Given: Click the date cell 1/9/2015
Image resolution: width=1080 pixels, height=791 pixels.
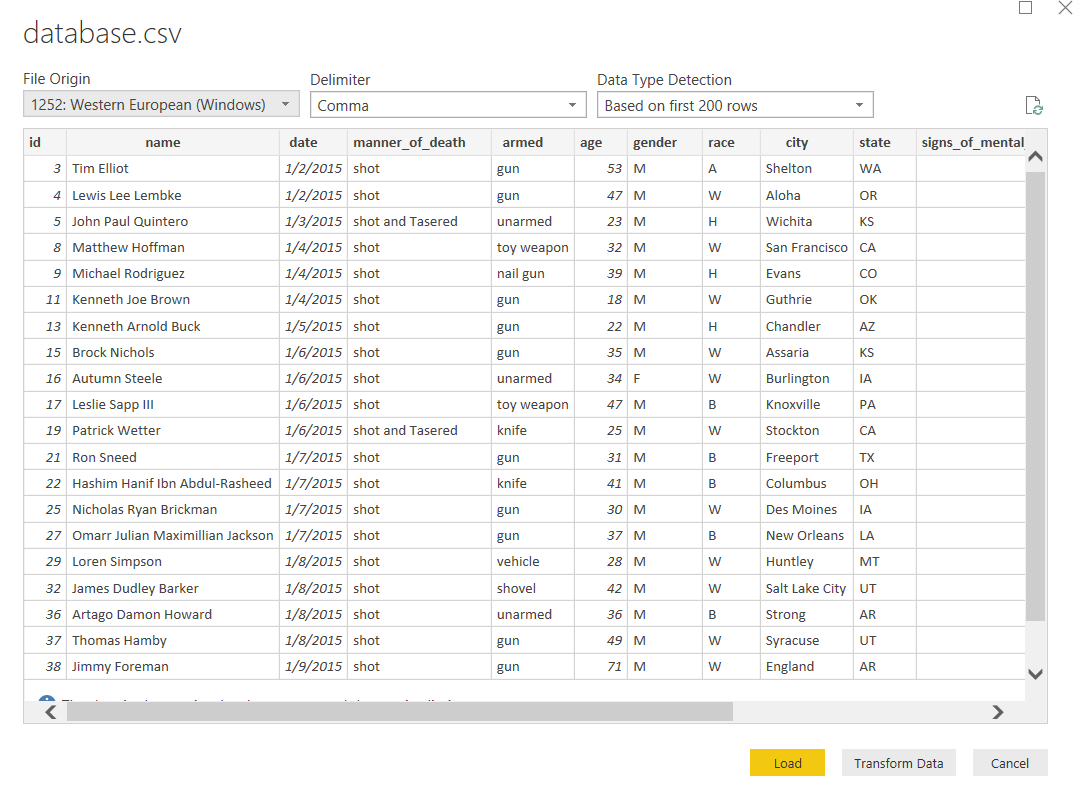Looking at the screenshot, I should point(313,667).
